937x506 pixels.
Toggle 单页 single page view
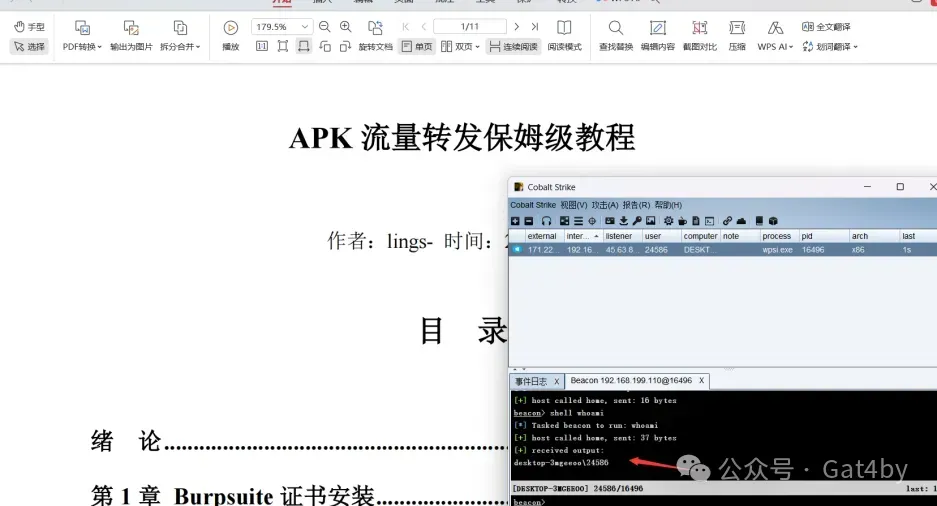pyautogui.click(x=417, y=47)
